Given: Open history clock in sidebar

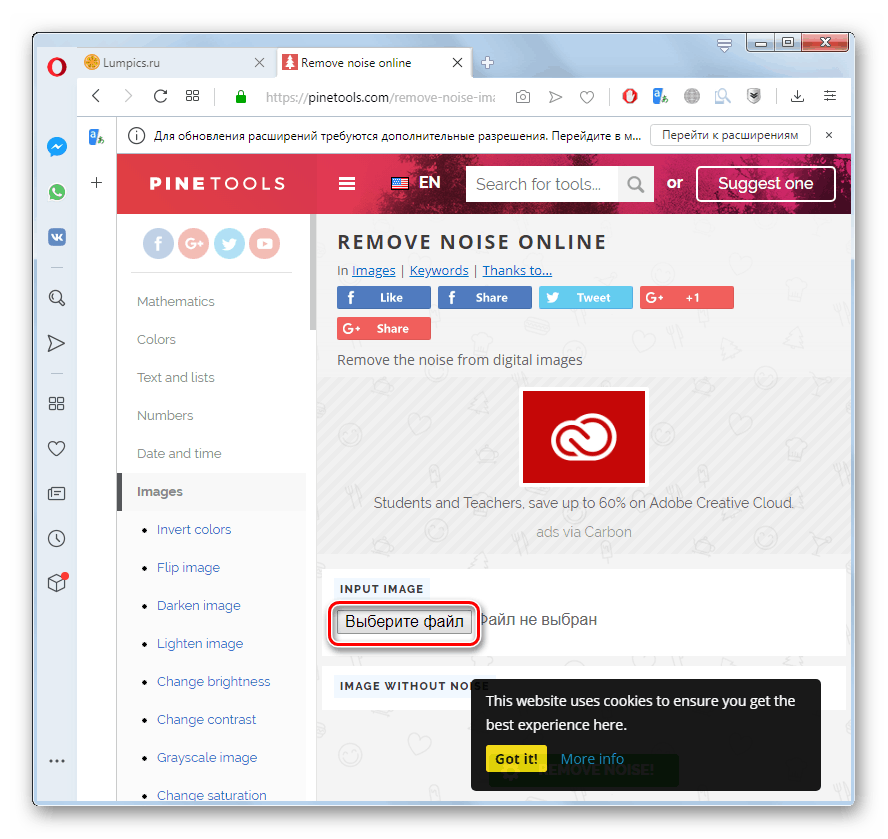Looking at the screenshot, I should [x=57, y=538].
